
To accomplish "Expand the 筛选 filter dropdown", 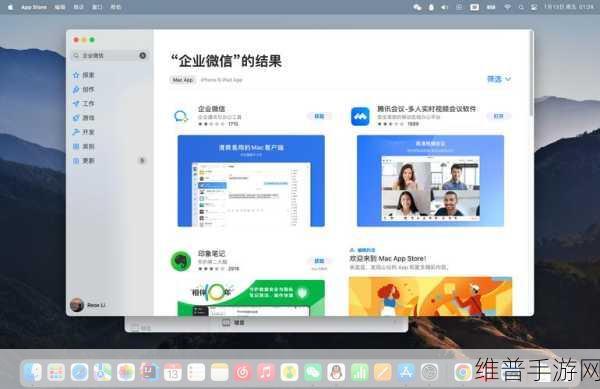I will coord(499,79).
